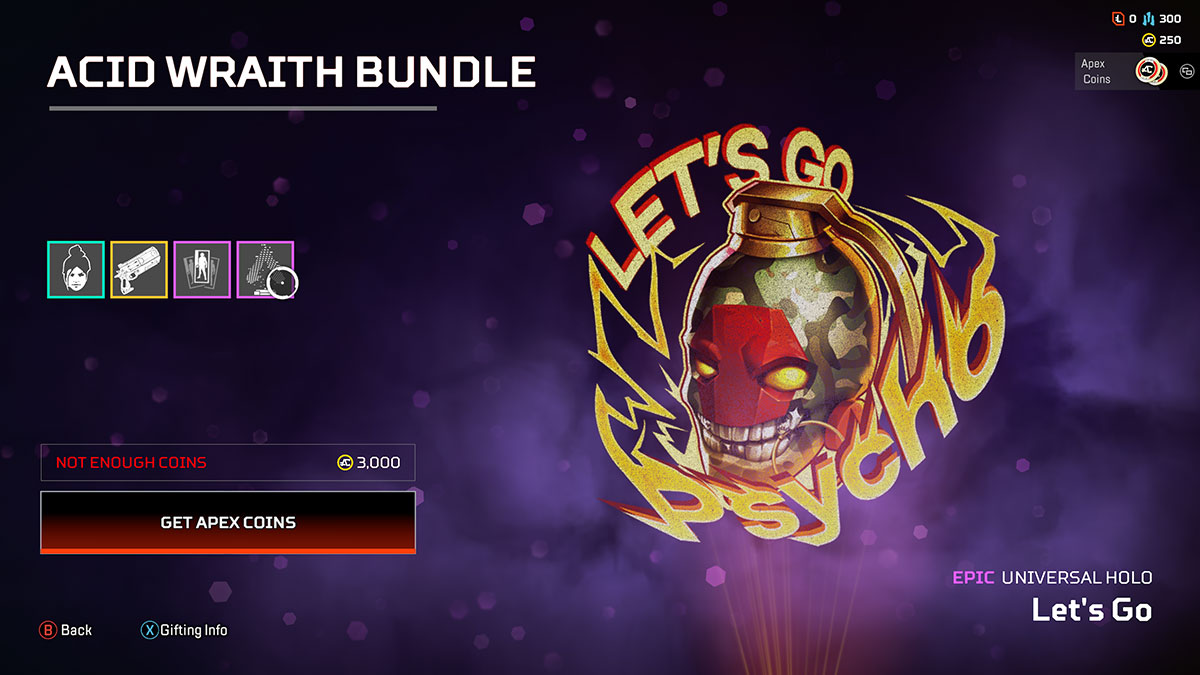Click the Not Enough Coins price bar
The image size is (1200, 675).
tap(228, 462)
